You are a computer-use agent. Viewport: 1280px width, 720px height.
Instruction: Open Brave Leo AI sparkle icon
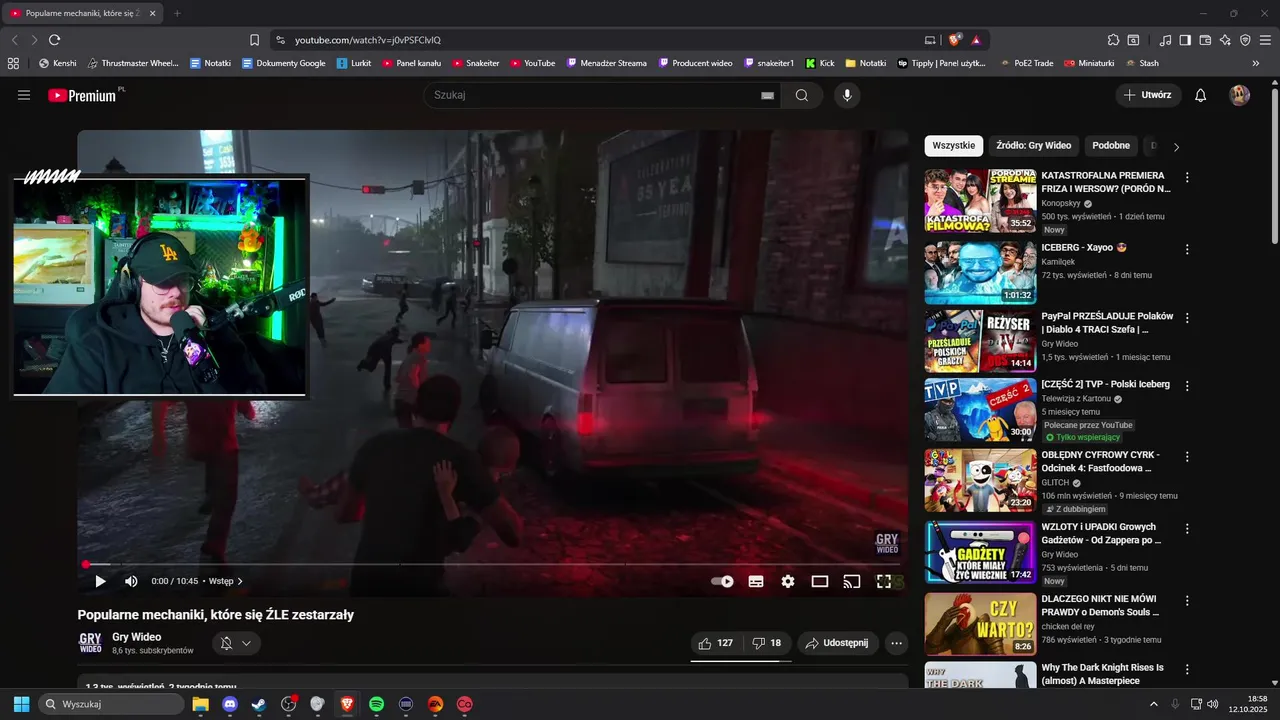point(1225,40)
